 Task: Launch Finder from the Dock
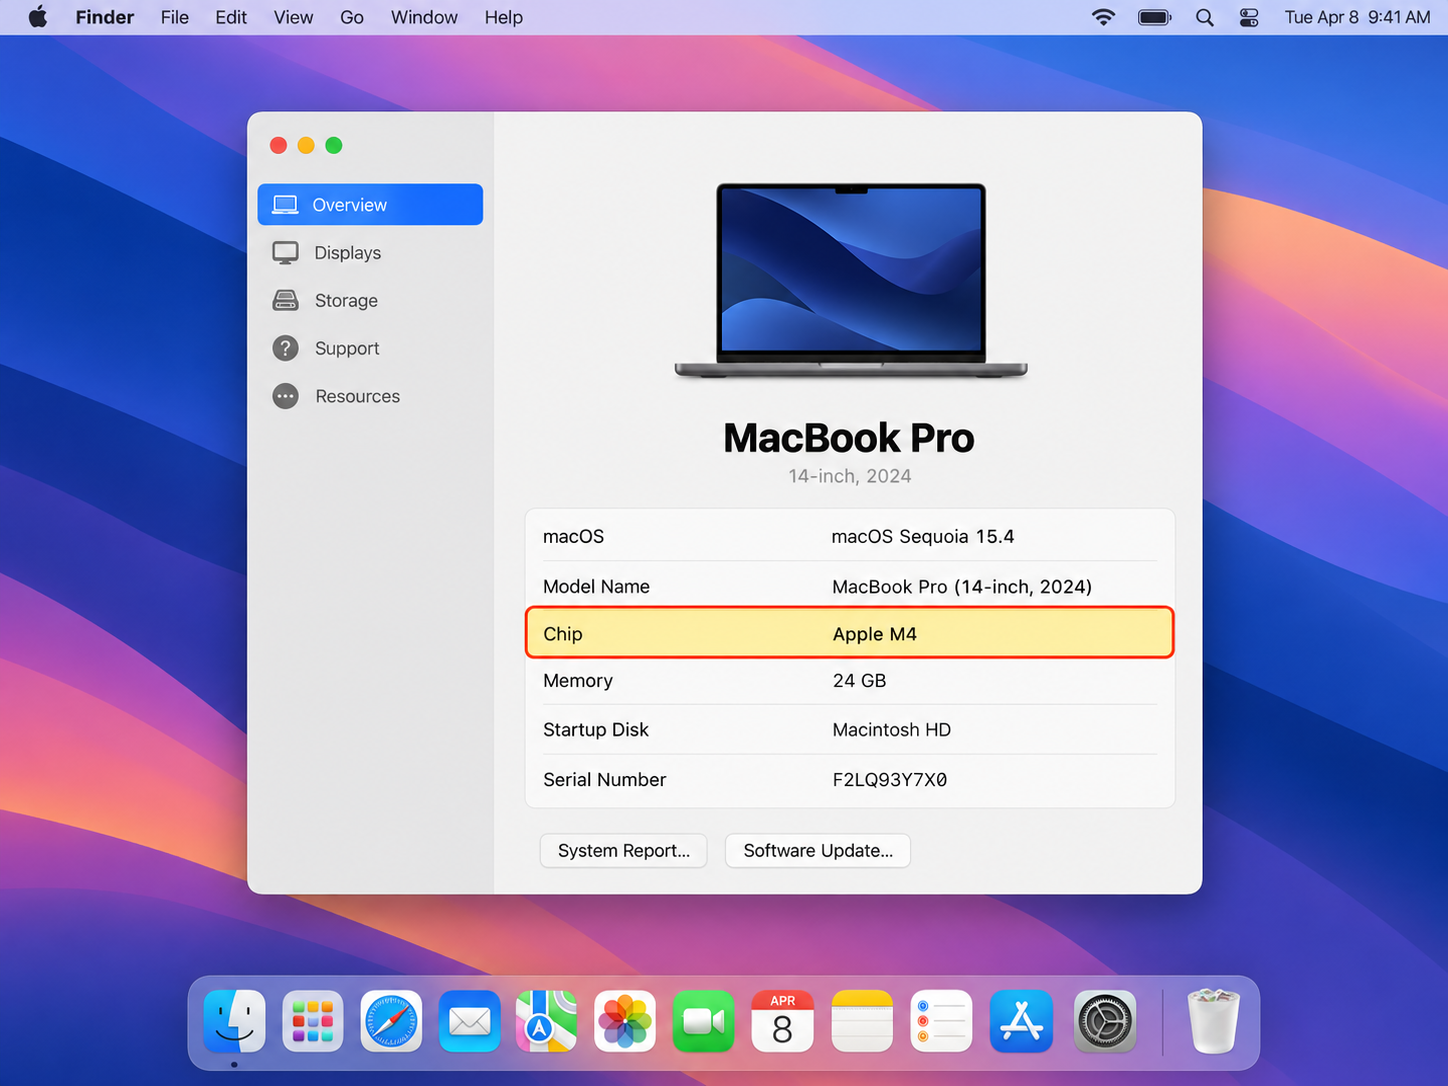(235, 1022)
